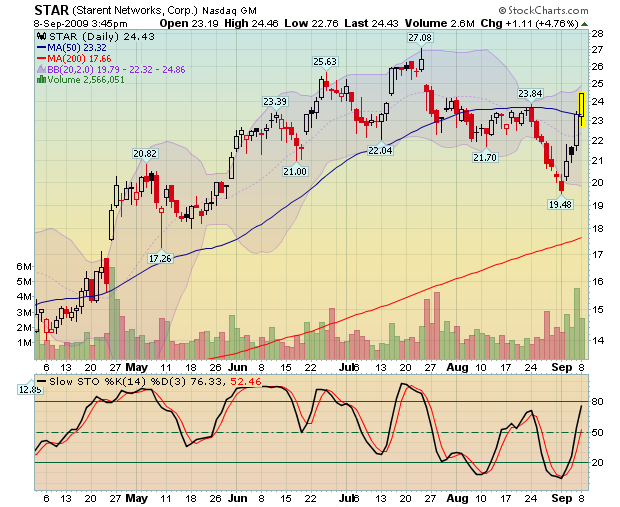Click the 22.04 price low label

tap(380, 150)
